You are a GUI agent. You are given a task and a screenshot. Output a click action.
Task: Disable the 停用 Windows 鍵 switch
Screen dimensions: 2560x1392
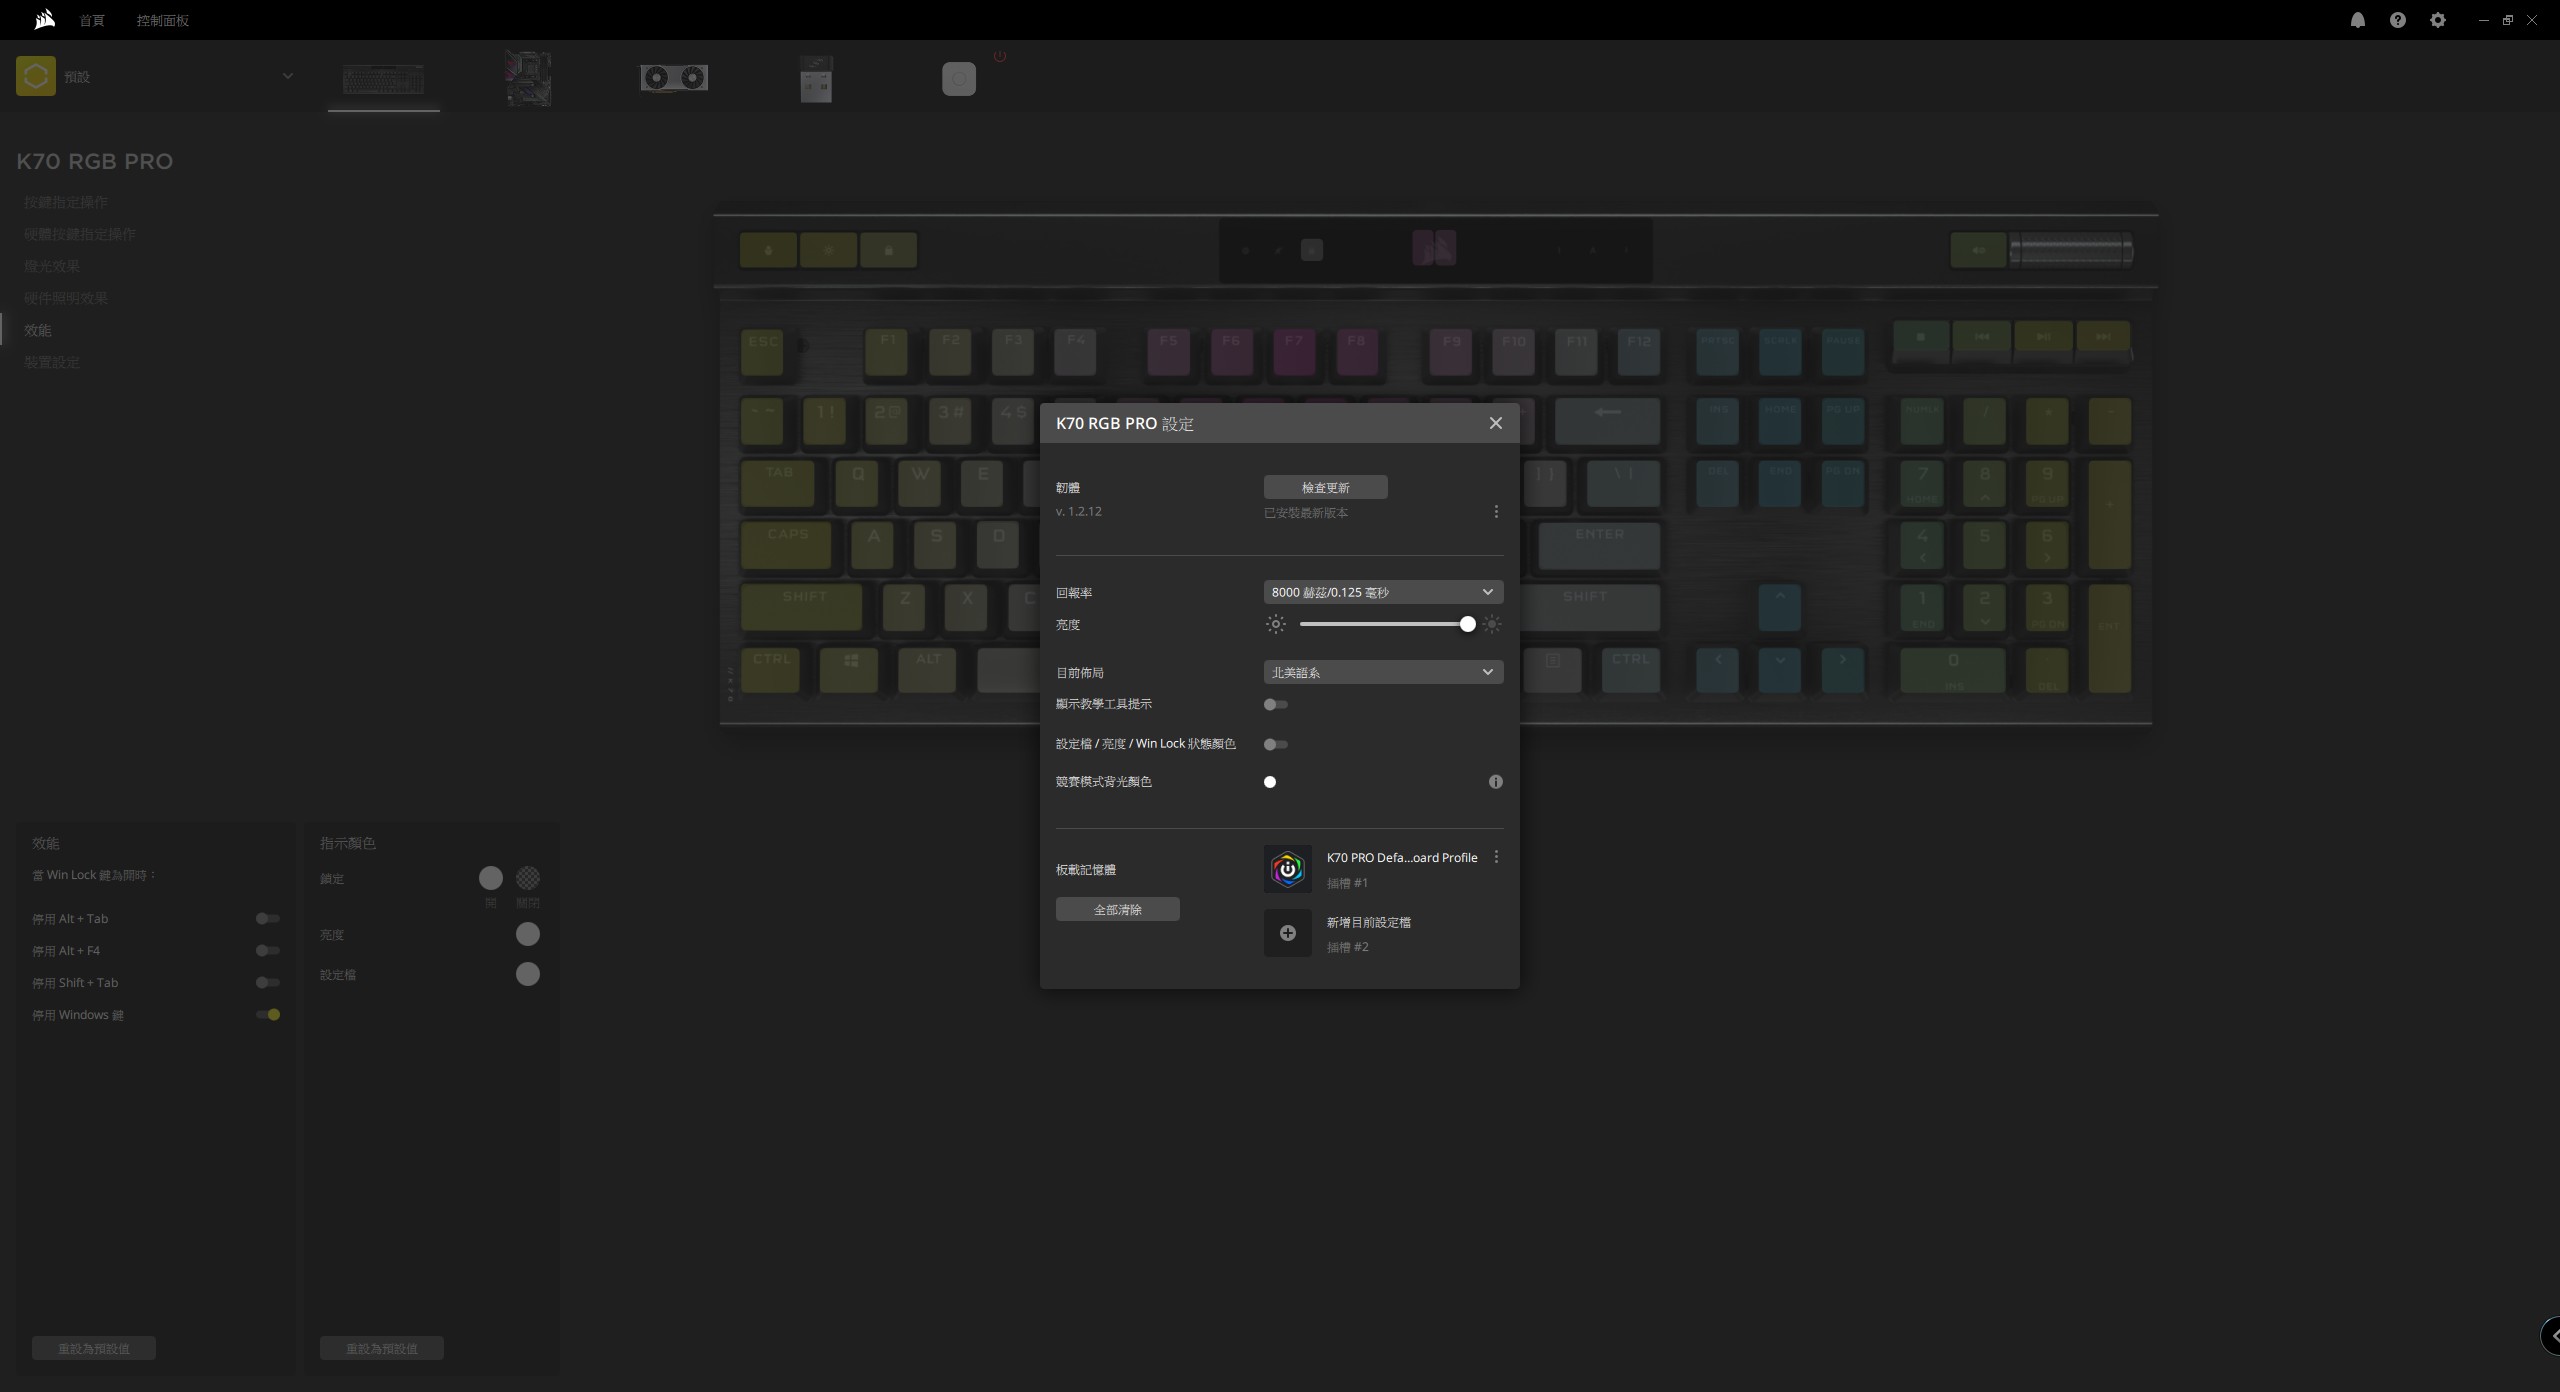coord(267,1015)
